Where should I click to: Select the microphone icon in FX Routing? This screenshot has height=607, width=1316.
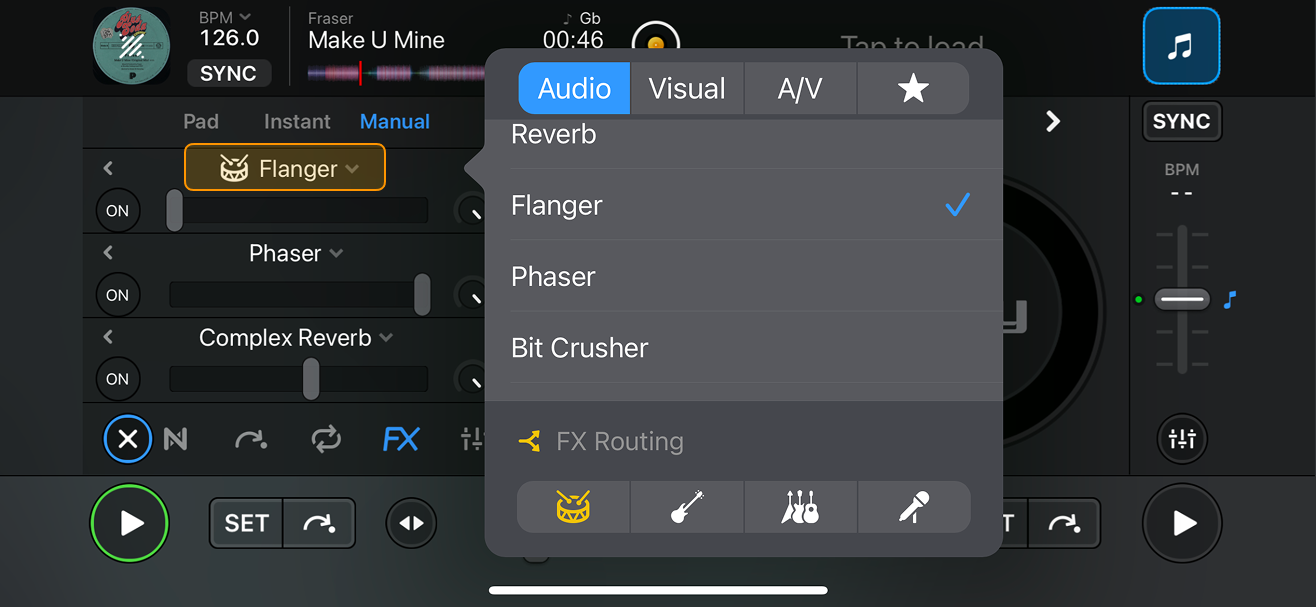(914, 507)
